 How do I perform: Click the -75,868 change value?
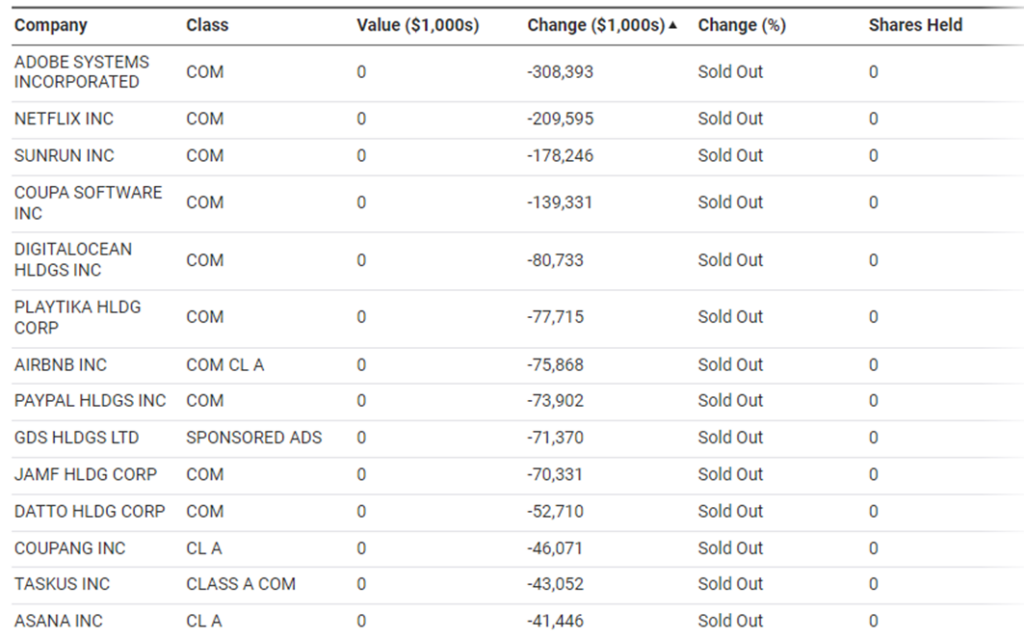[x=555, y=364]
